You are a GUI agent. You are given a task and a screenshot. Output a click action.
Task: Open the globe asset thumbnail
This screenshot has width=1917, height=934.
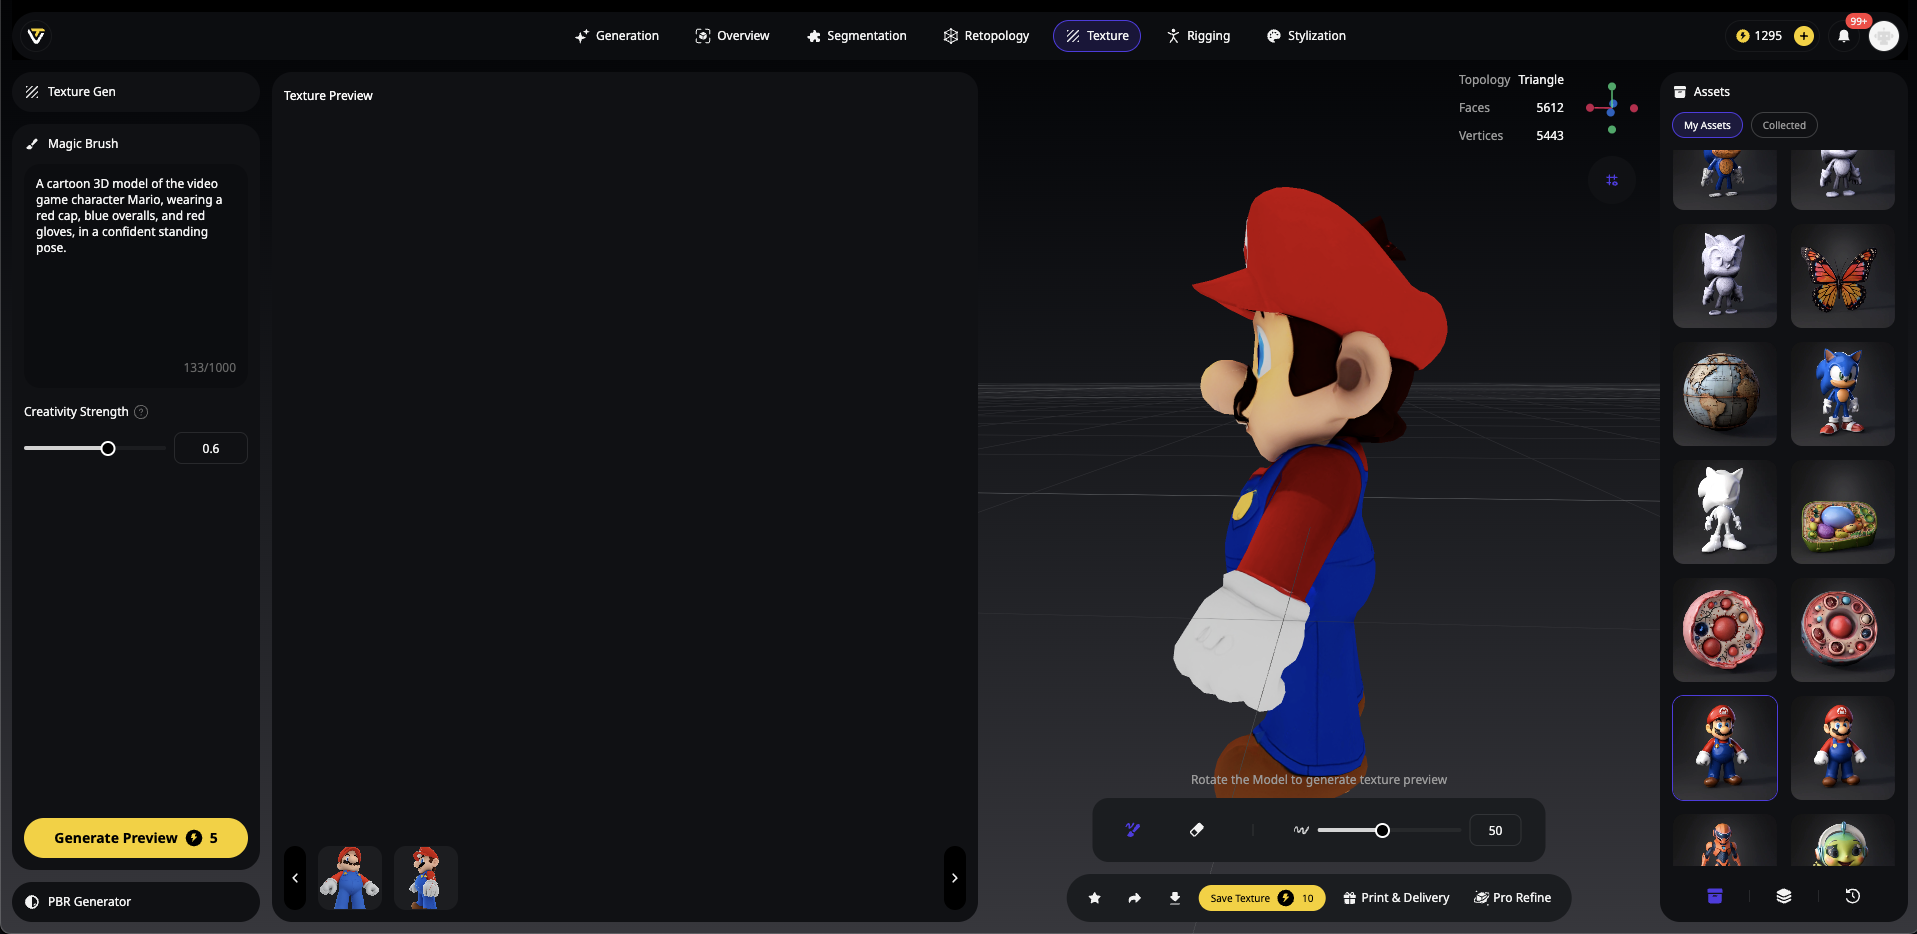click(1725, 394)
